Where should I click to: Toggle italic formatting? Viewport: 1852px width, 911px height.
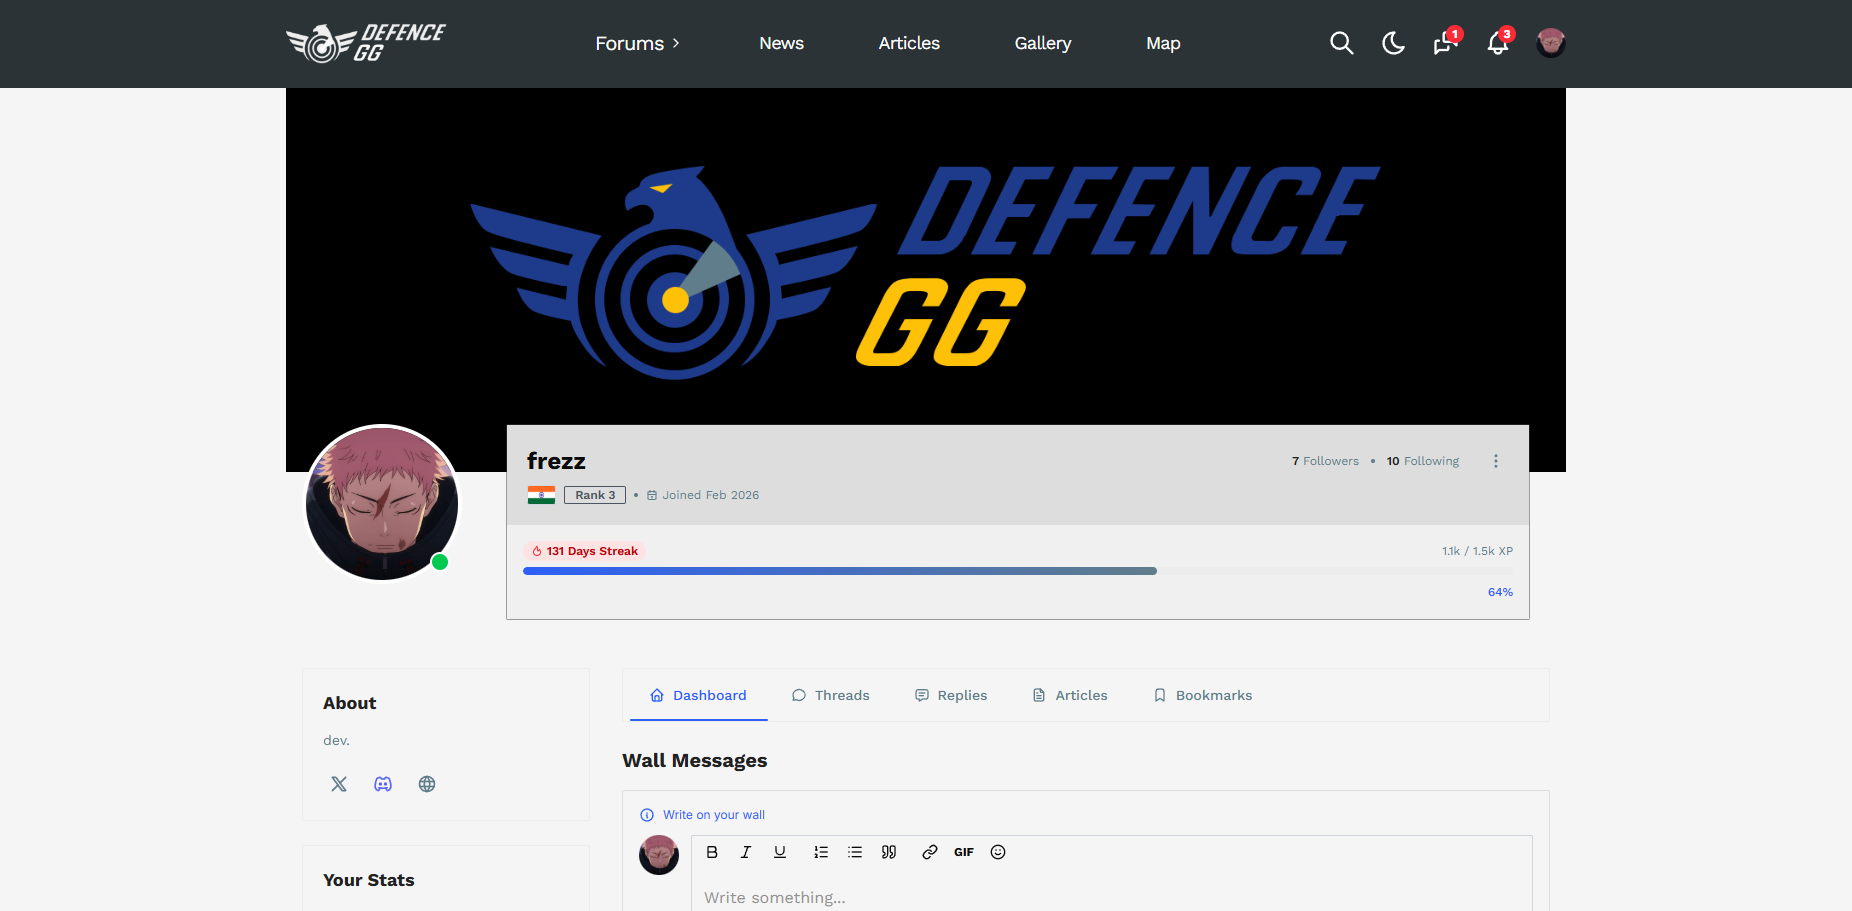point(745,852)
